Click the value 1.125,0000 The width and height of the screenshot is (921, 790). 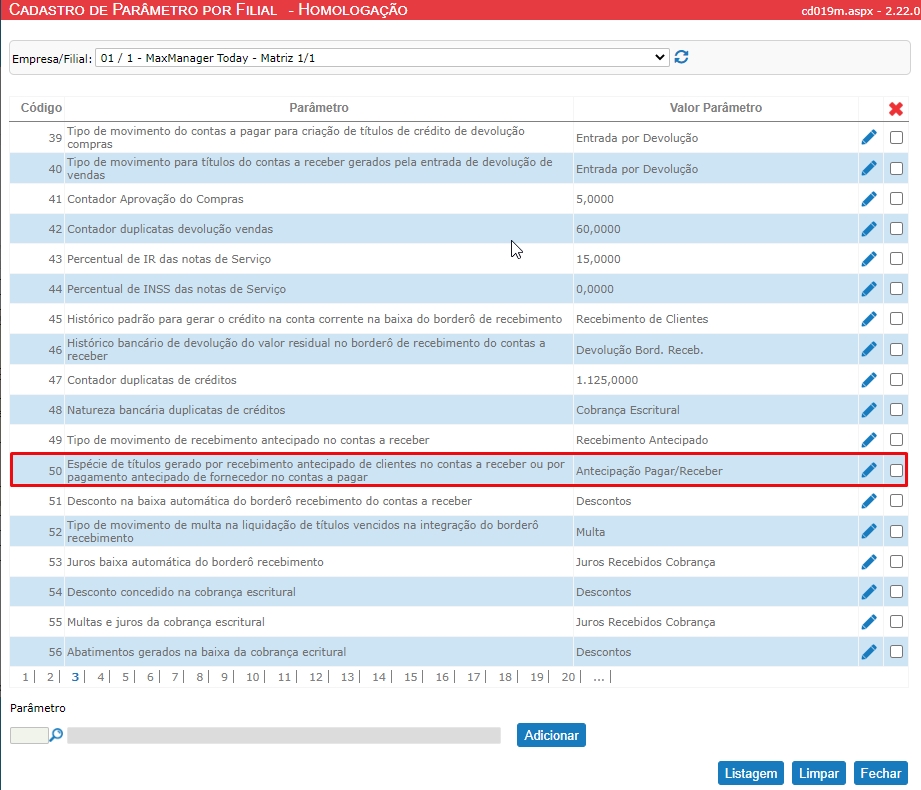[x=607, y=380]
